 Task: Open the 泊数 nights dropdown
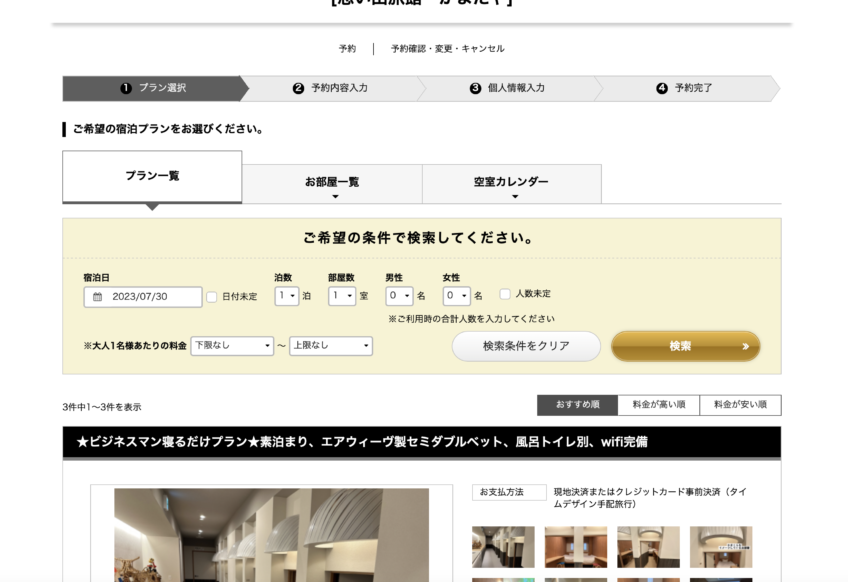click(x=287, y=296)
